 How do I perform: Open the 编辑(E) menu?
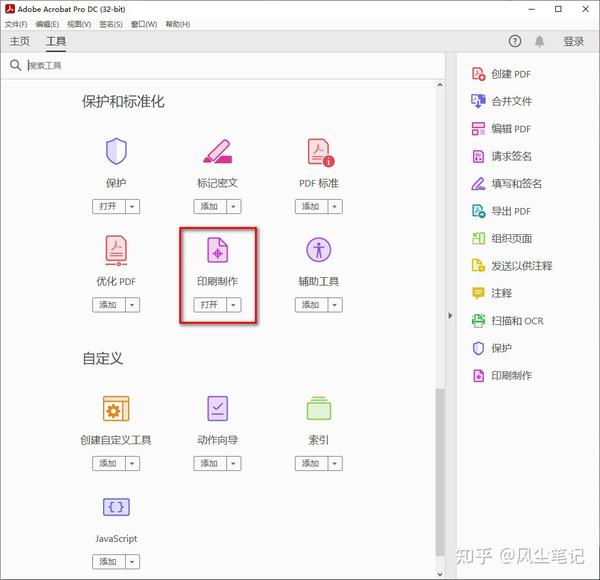point(47,24)
